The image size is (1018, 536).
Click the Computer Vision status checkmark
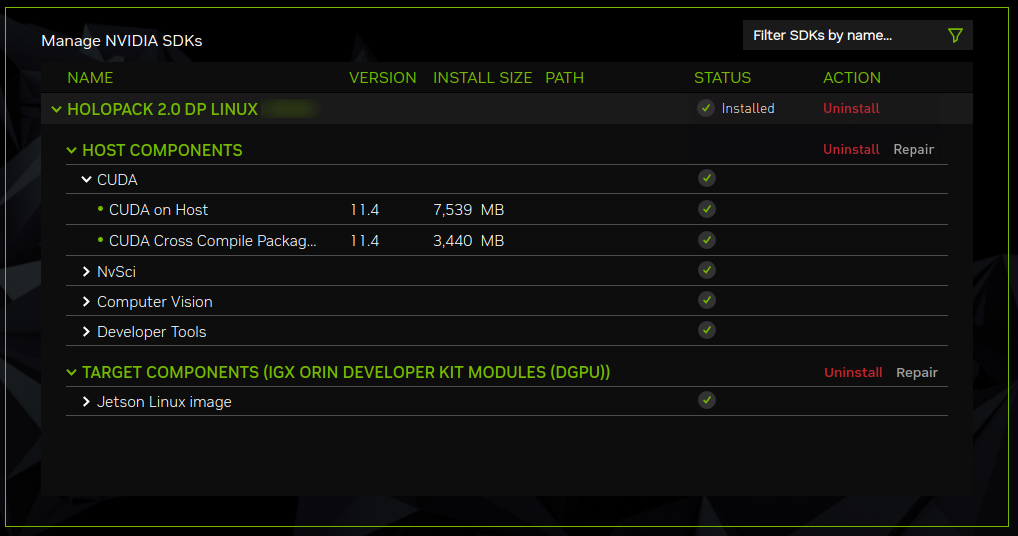707,300
